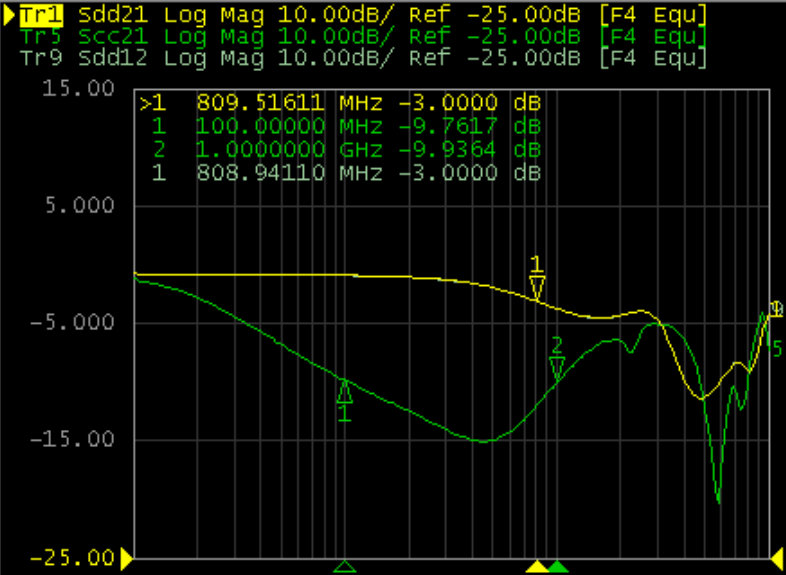Click yellow marker 1 on Sdd21 trace
Image resolution: width=786 pixels, height=575 pixels.
click(x=537, y=287)
